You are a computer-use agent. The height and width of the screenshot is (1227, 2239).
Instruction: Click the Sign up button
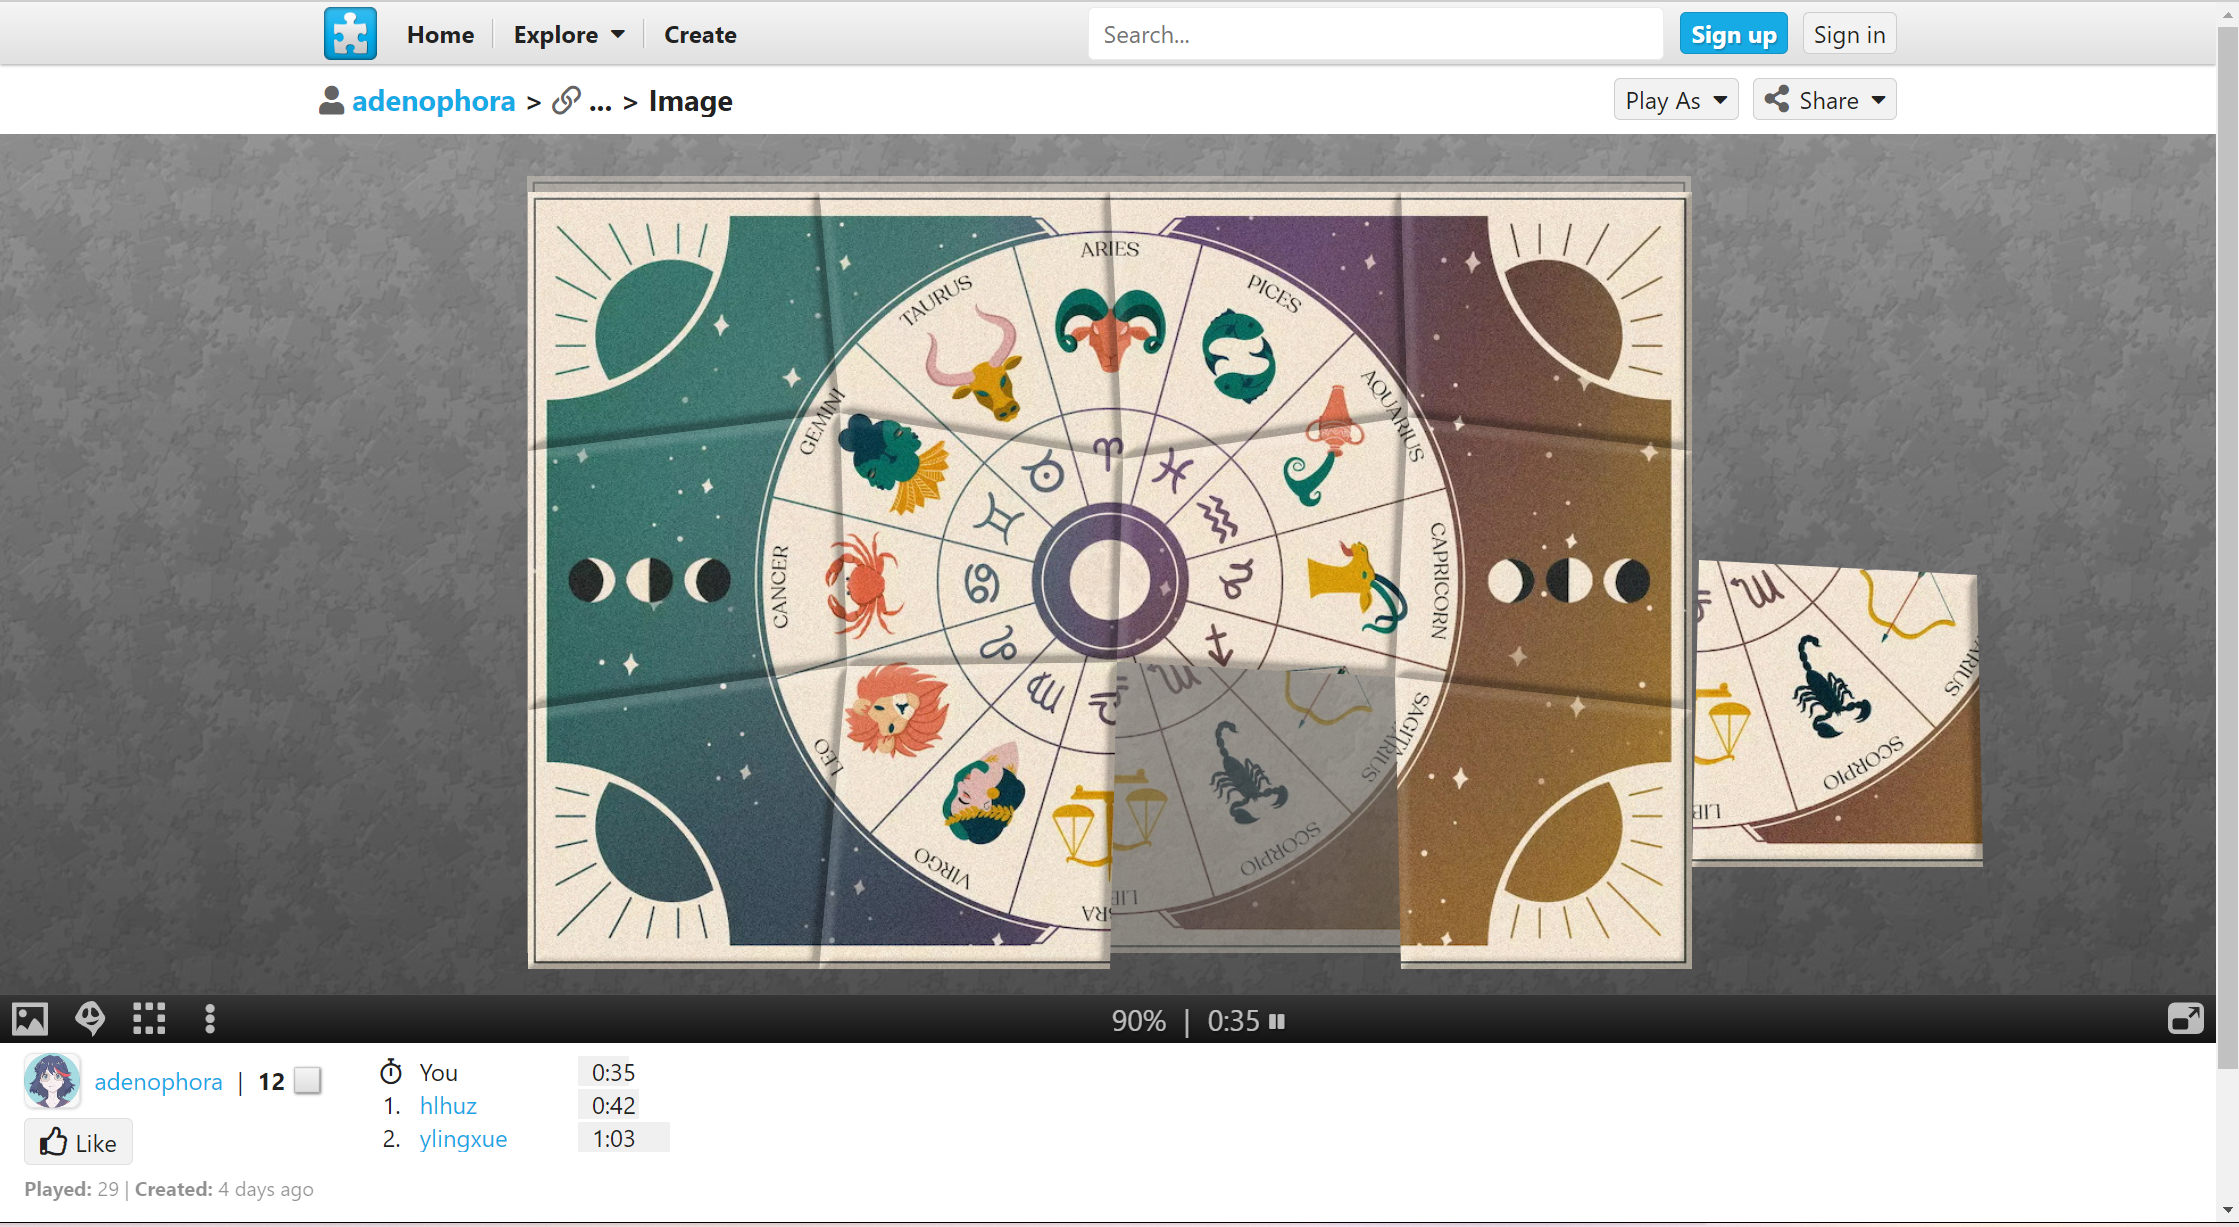pyautogui.click(x=1733, y=35)
